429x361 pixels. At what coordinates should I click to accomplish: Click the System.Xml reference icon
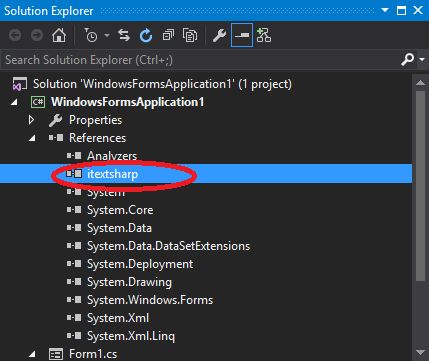click(74, 318)
